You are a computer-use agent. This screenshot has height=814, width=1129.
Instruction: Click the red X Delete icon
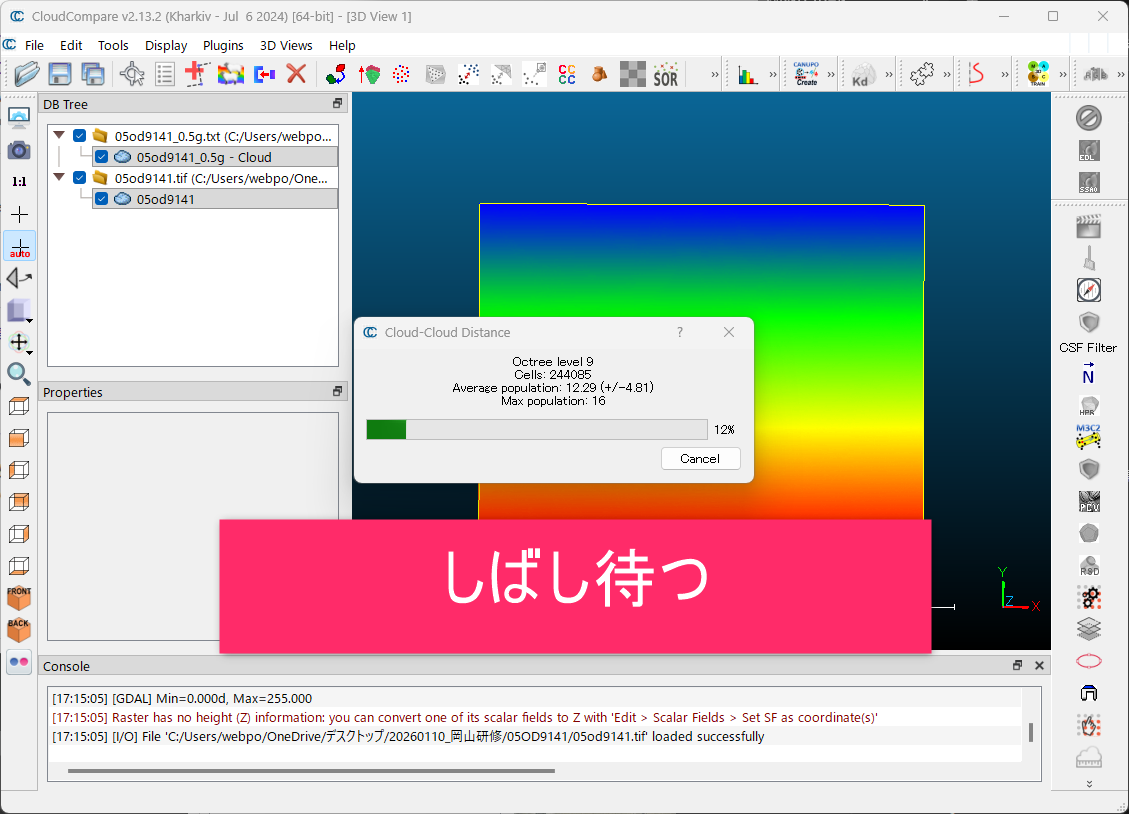(x=296, y=74)
